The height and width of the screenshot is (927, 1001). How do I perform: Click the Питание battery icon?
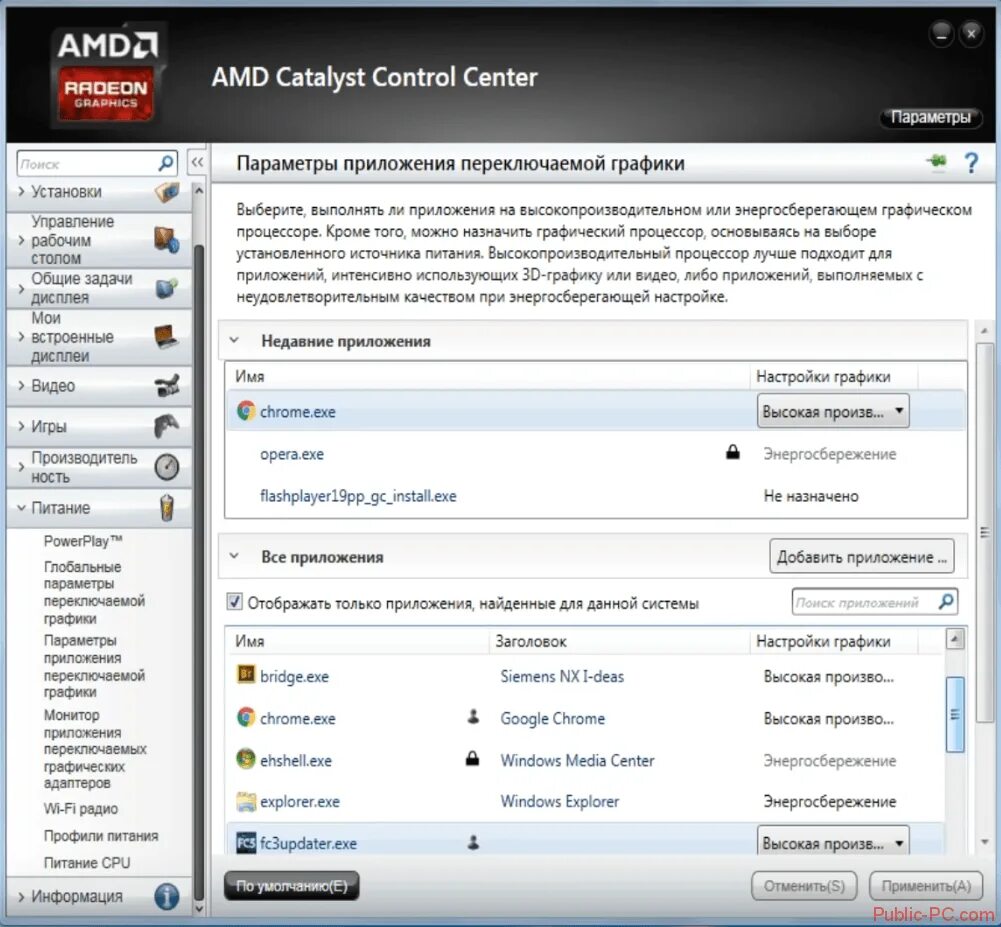coord(167,508)
